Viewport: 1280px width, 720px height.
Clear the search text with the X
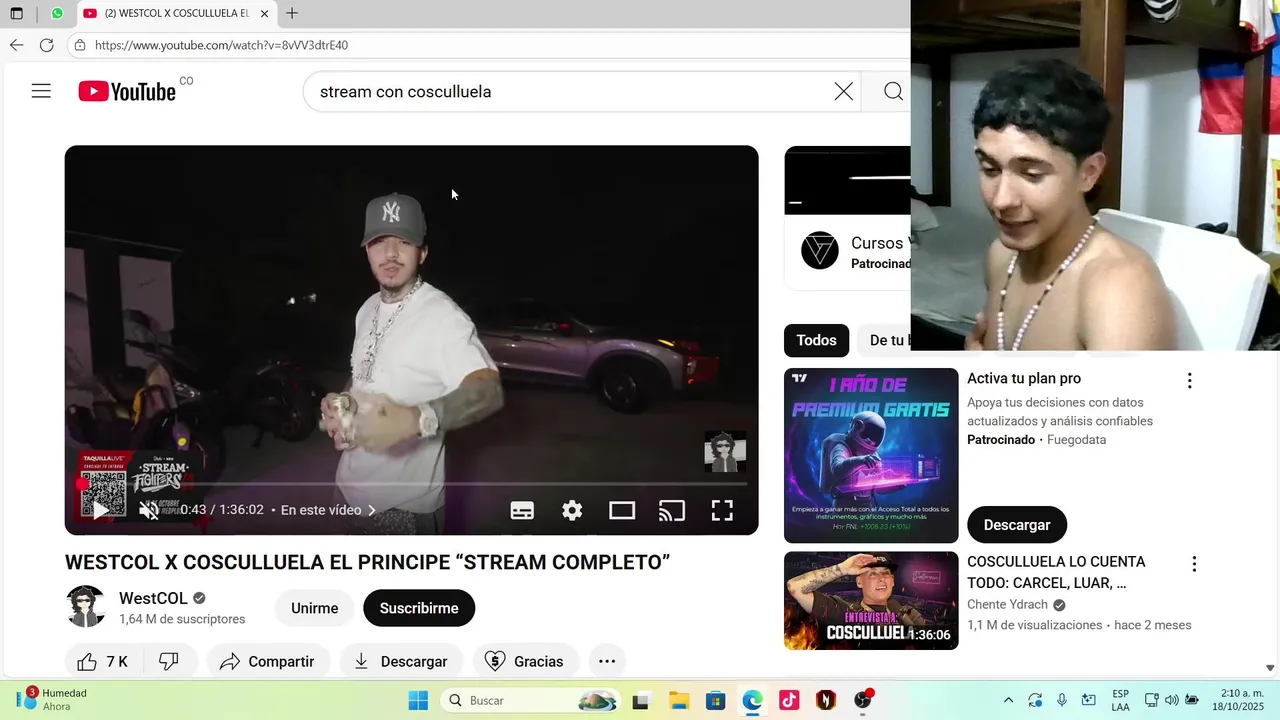tap(844, 91)
